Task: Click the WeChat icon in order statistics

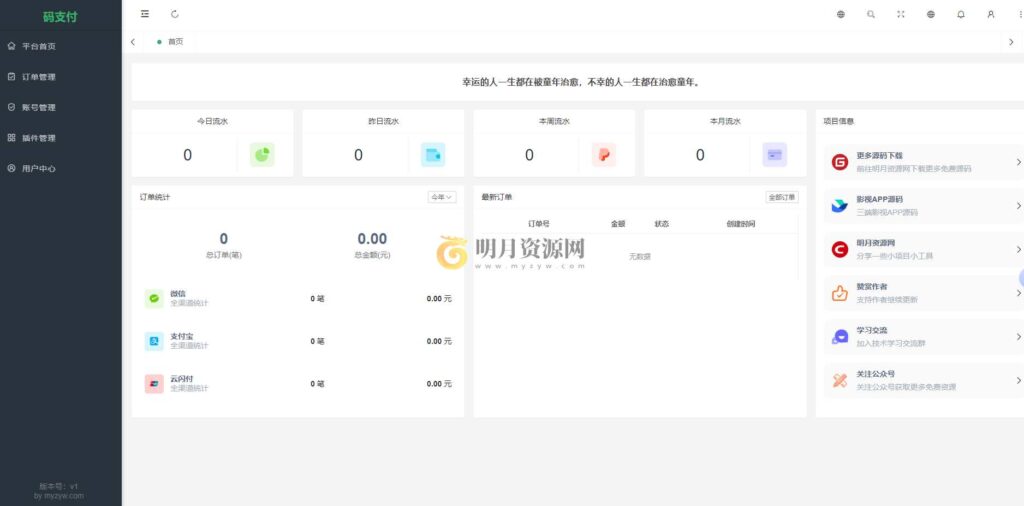Action: click(x=154, y=298)
